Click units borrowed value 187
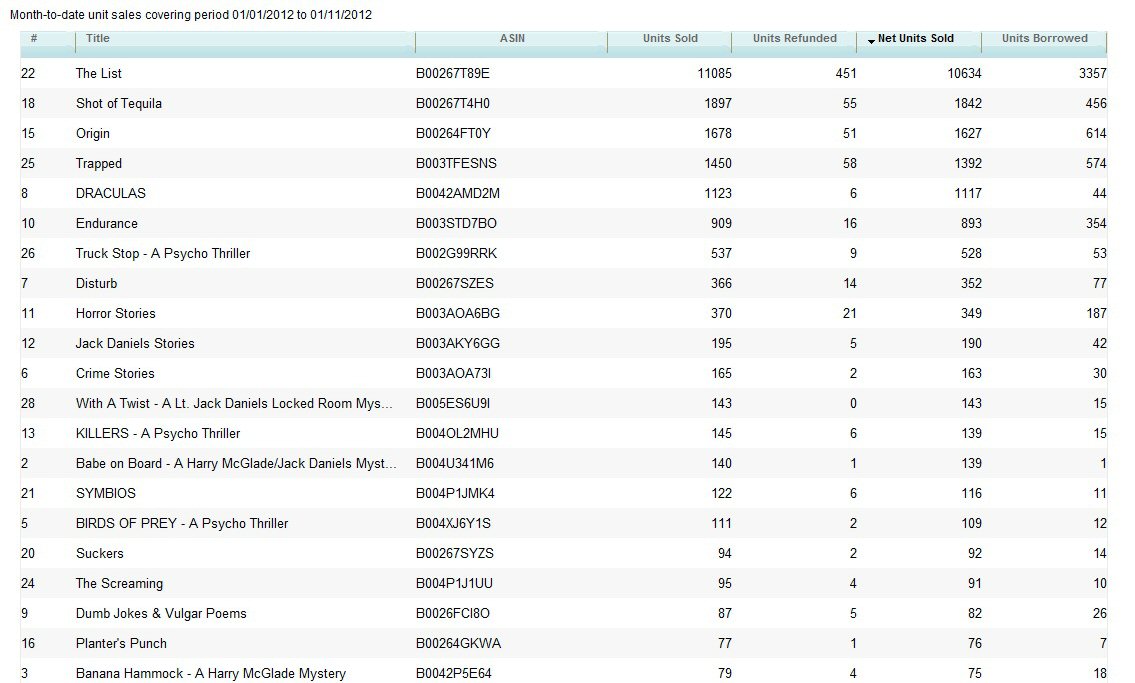This screenshot has width=1135, height=683. [x=1096, y=313]
